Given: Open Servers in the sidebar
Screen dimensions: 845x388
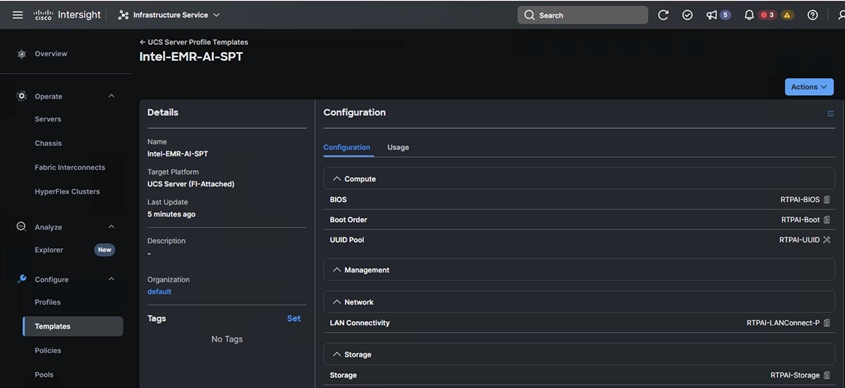Looking at the screenshot, I should (48, 119).
